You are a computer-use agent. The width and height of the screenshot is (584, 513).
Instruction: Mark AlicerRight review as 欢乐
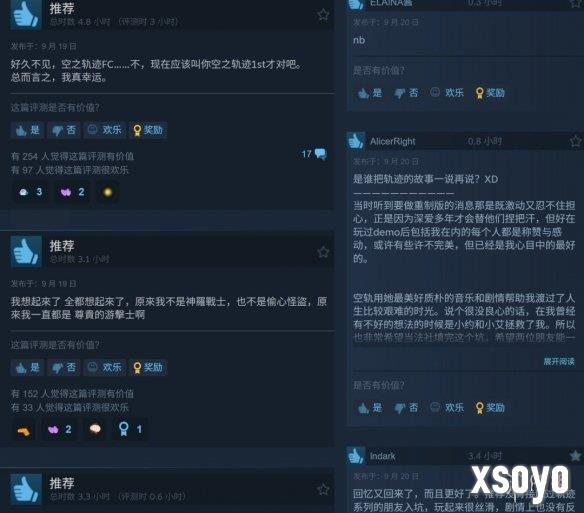[x=447, y=407]
